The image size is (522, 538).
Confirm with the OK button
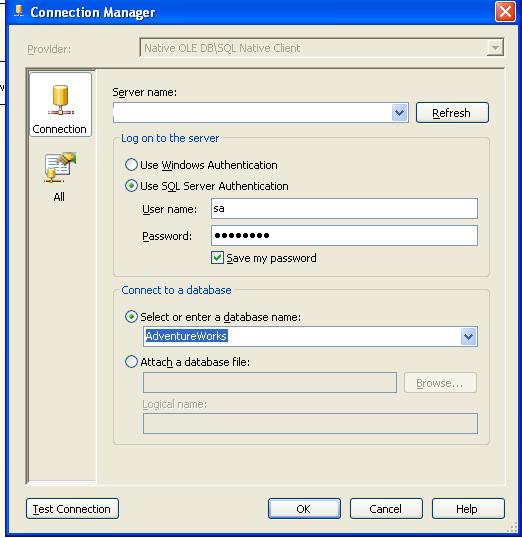point(304,509)
